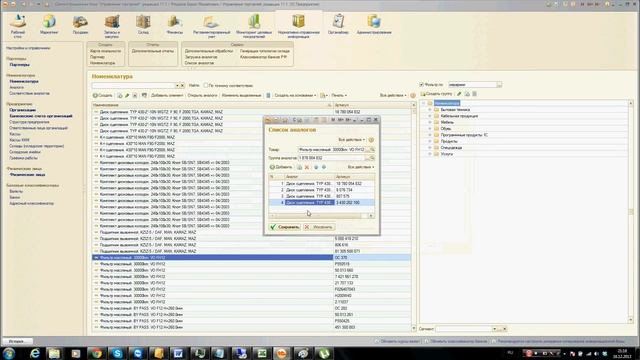Click help icon at right of Номенклатура toolbar
The height and width of the screenshot is (360, 640).
point(413,96)
